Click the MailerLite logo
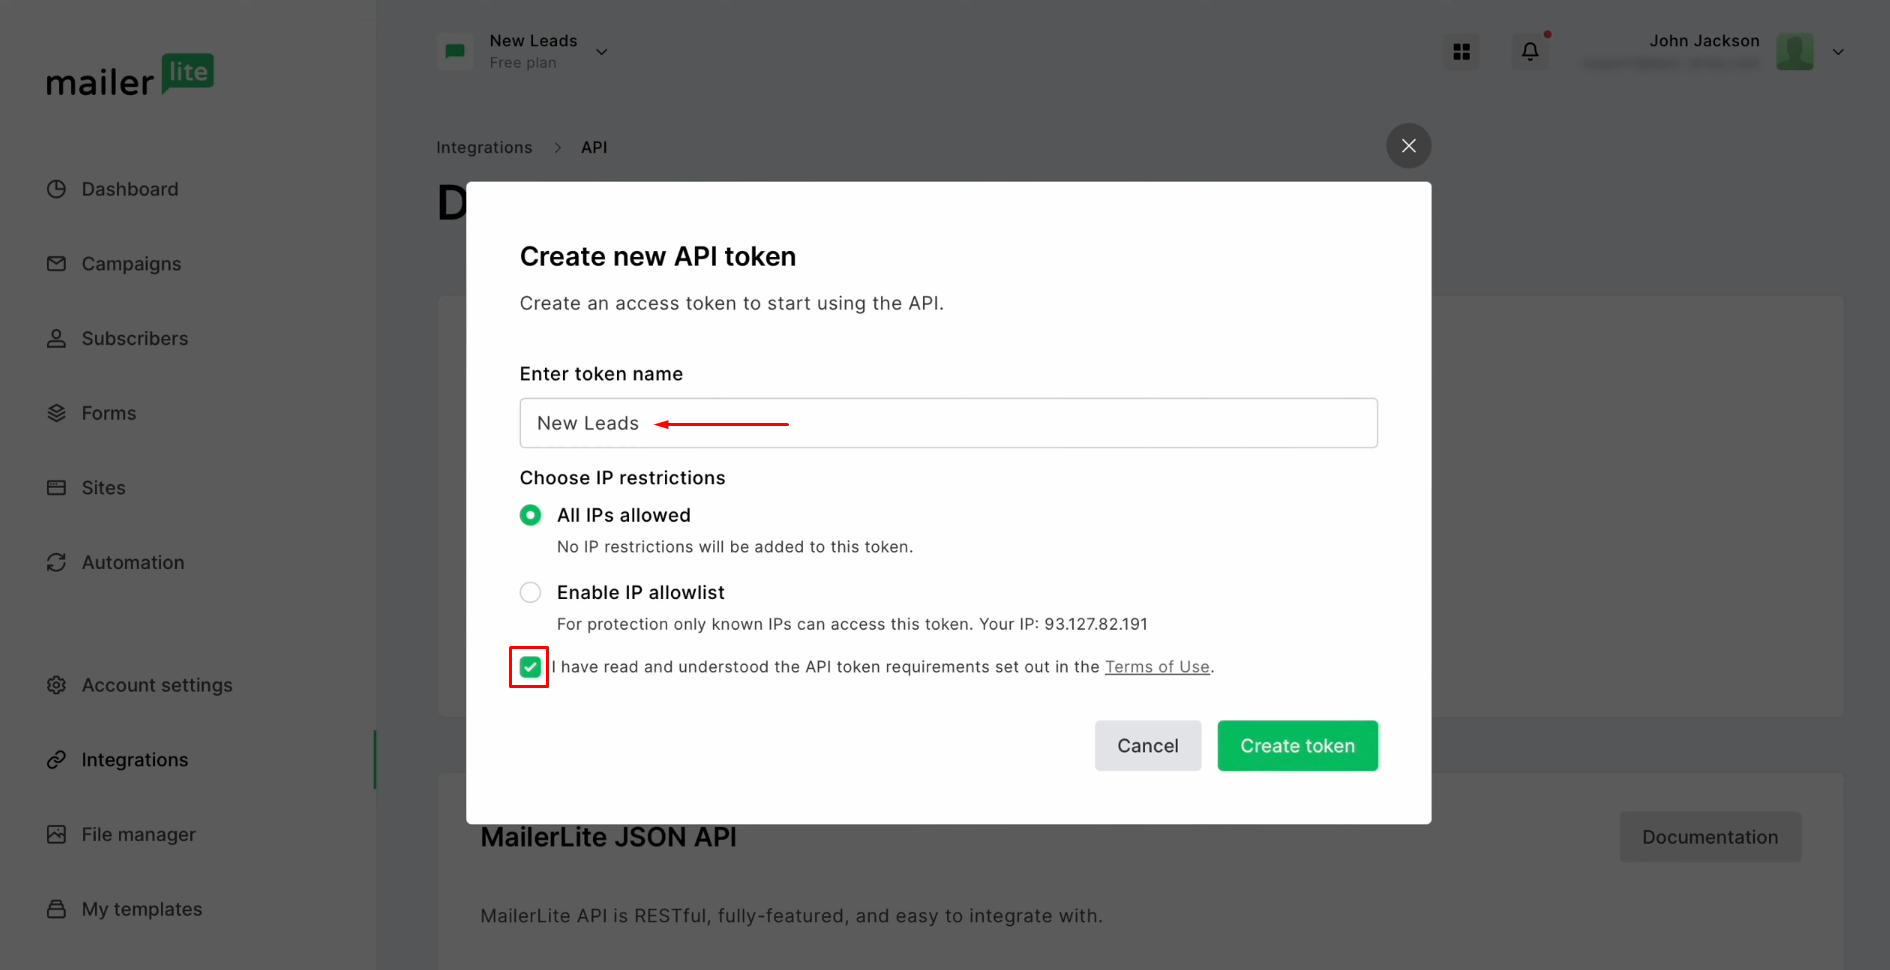Image resolution: width=1890 pixels, height=970 pixels. [130, 75]
